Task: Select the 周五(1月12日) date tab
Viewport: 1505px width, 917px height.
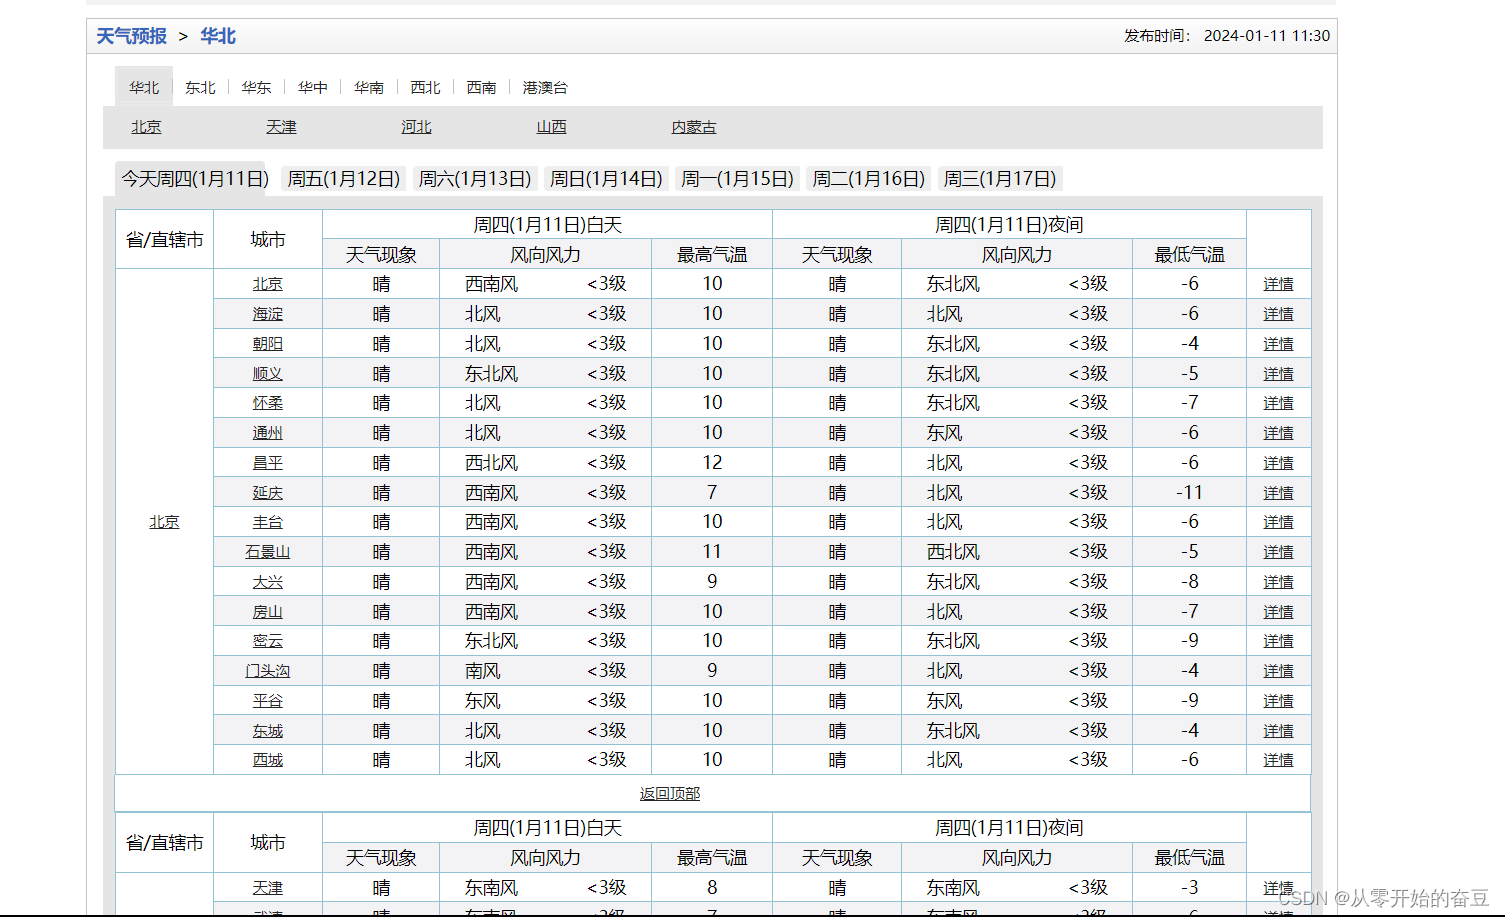Action: 344,179
